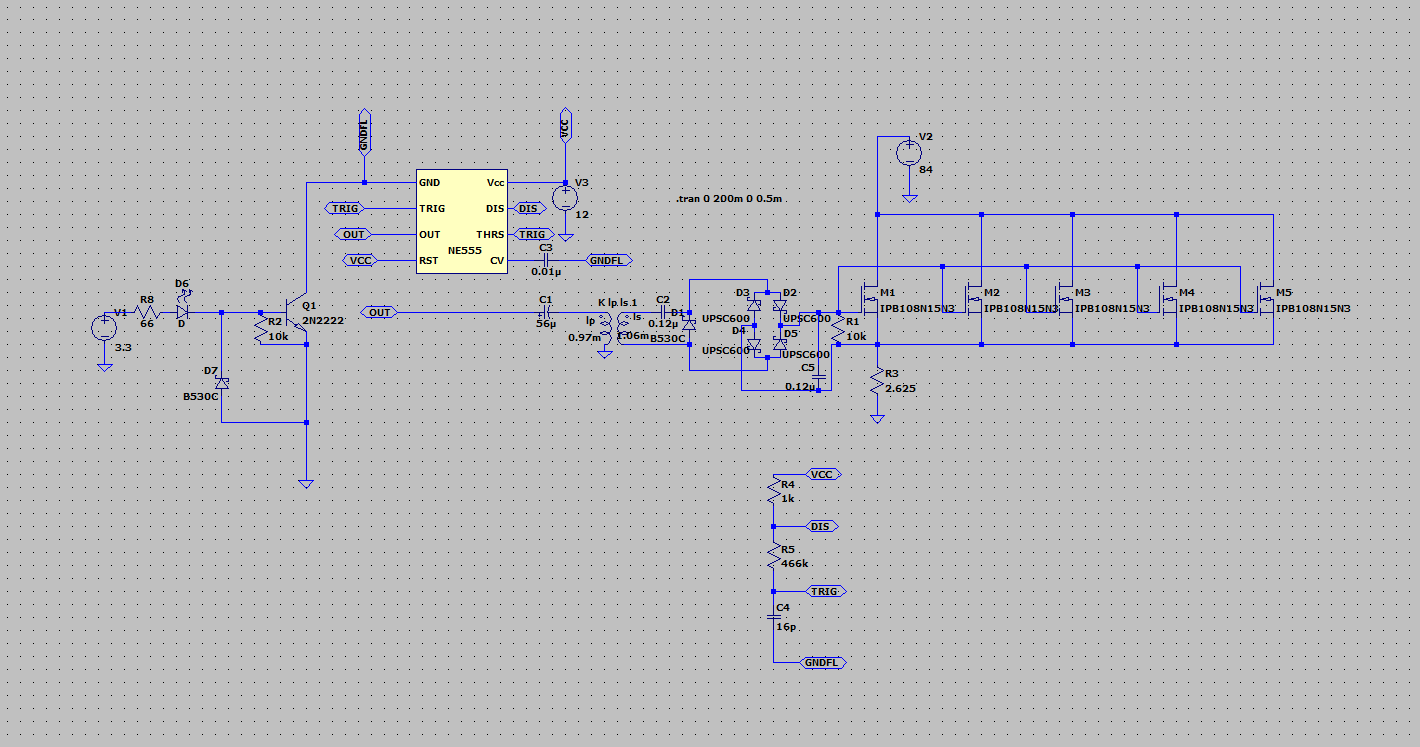Click the D3 diode symbol
1420x747 pixels.
tap(754, 304)
